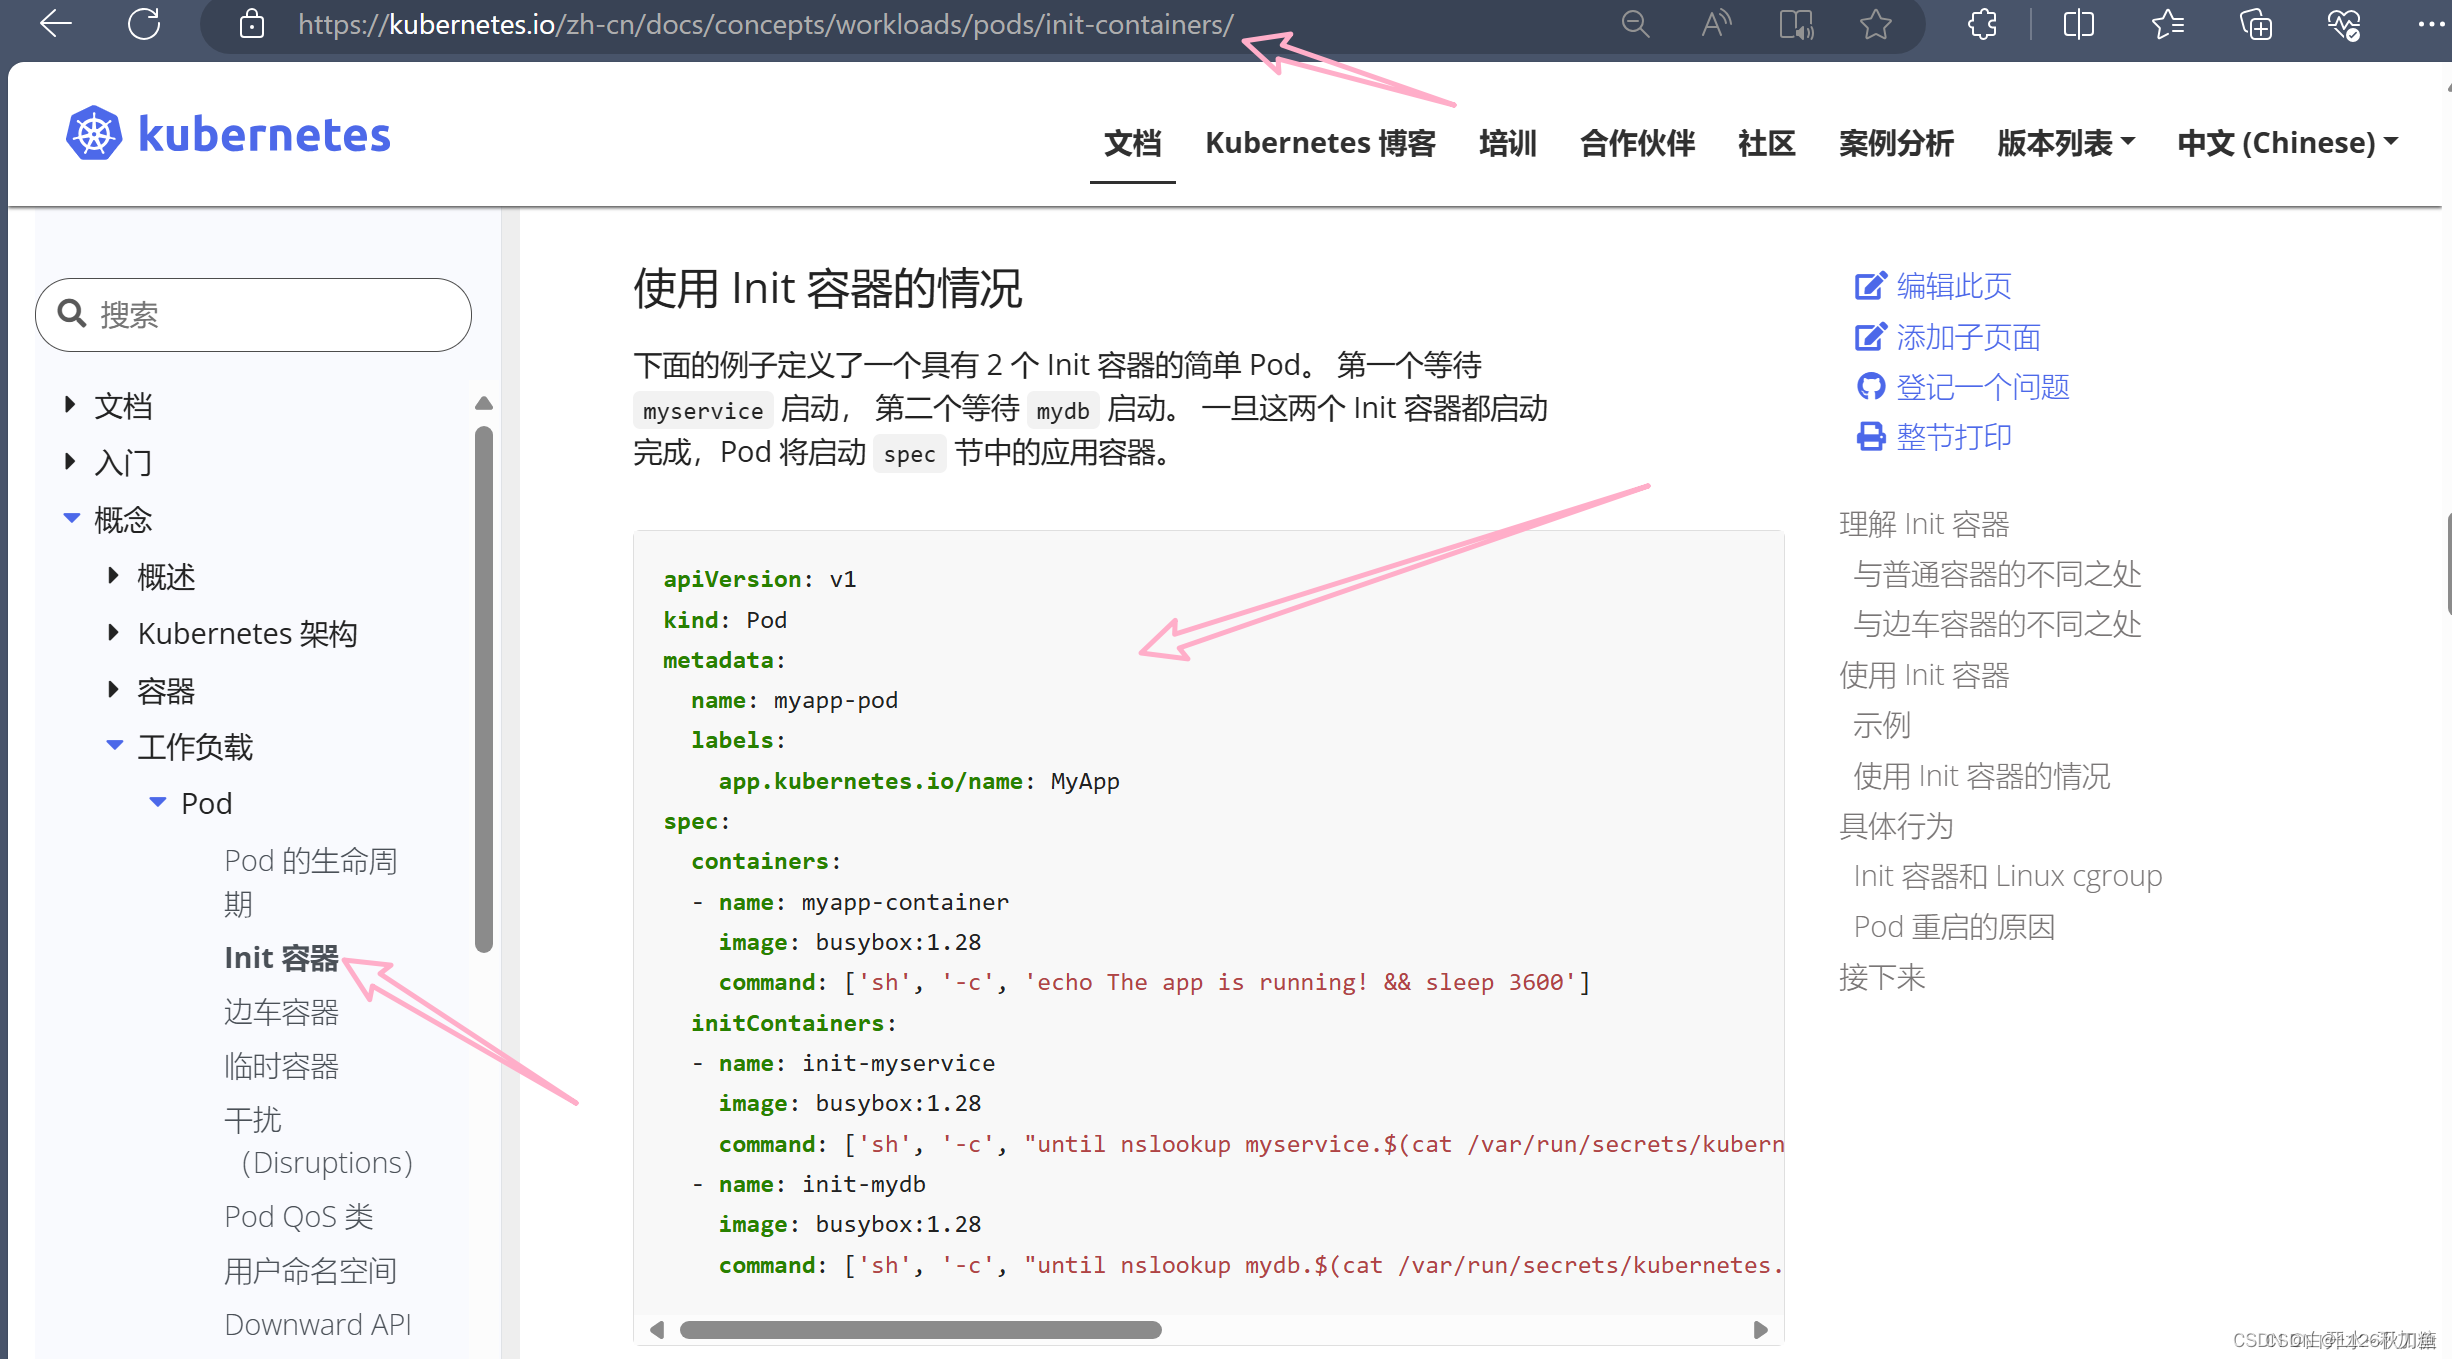Screen dimensions: 2452x1359
Task: Open 临时容器 sidebar page
Action: pyautogui.click(x=281, y=1066)
